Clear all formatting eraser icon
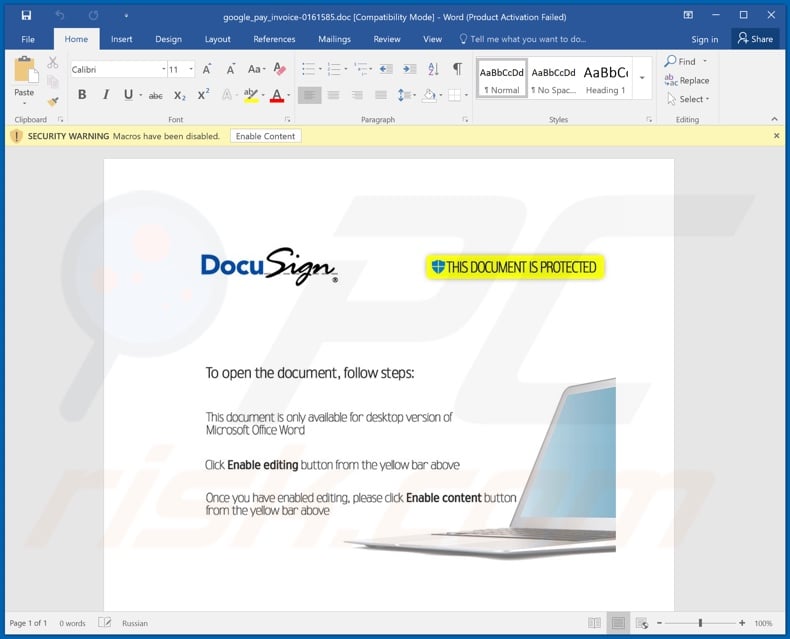This screenshot has width=790, height=639. point(280,69)
